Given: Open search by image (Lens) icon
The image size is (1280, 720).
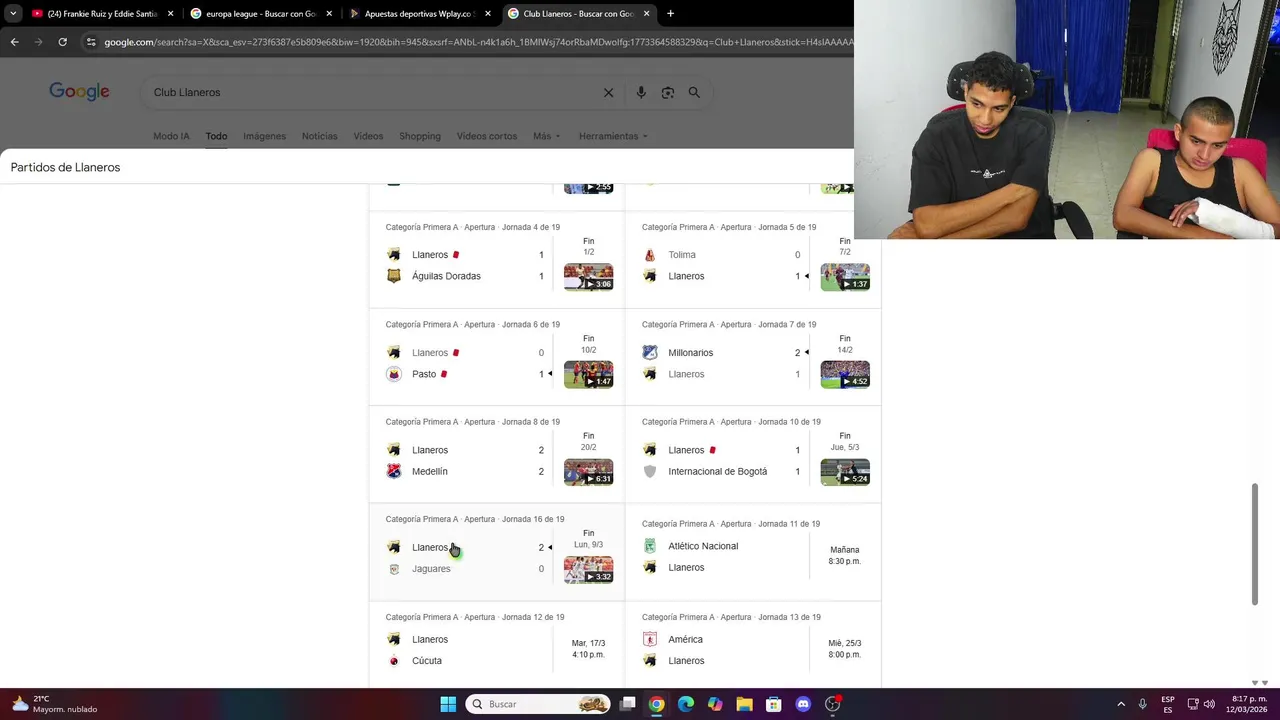Looking at the screenshot, I should pos(668,92).
